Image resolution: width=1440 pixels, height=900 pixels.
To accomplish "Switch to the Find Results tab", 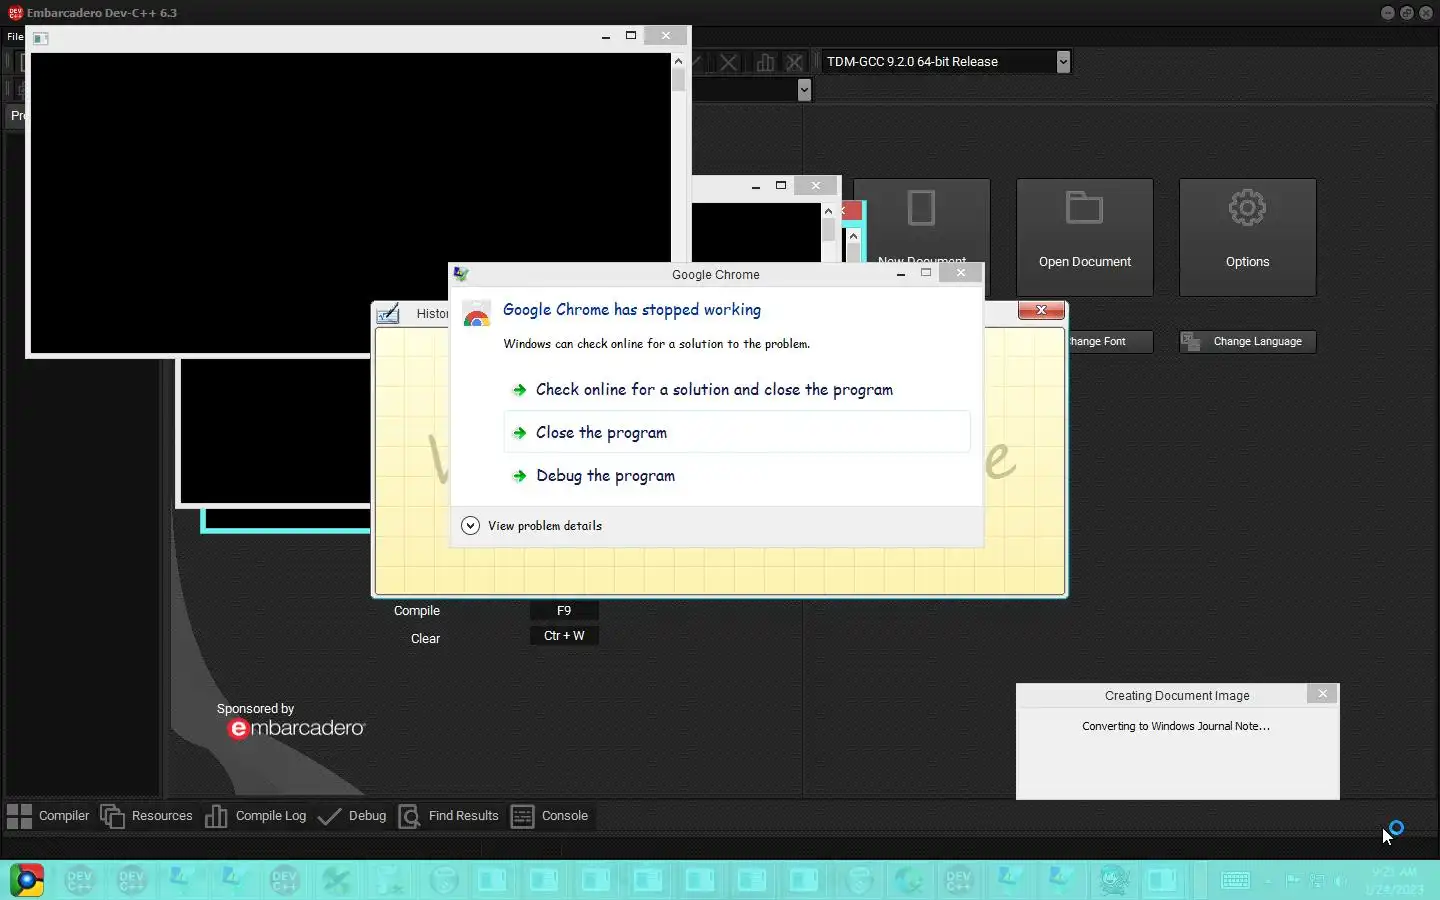I will pos(449,816).
